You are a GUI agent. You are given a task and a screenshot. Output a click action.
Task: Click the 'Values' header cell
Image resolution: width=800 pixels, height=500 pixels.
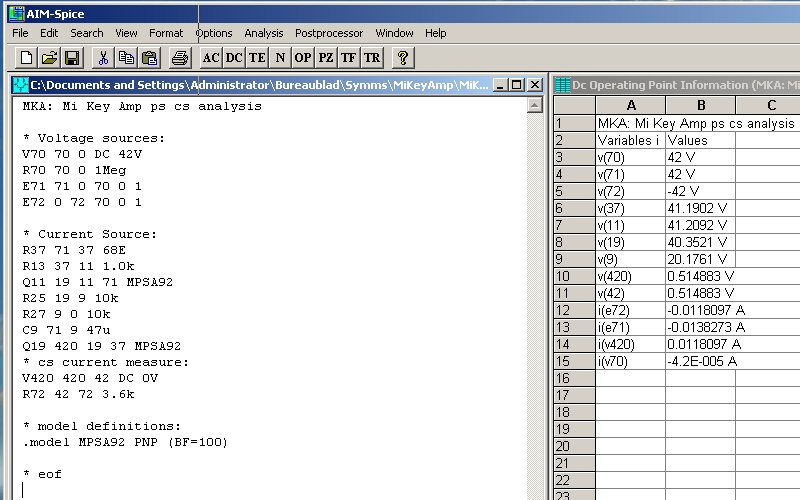point(701,140)
